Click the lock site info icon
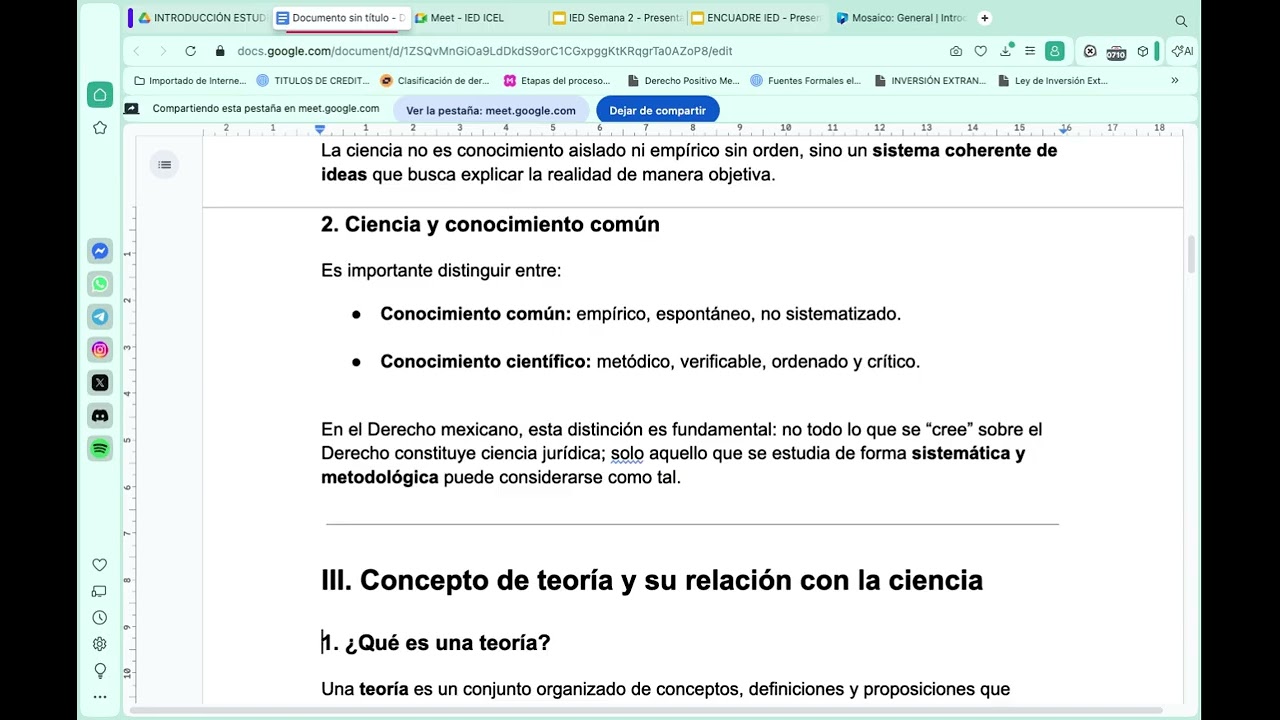The width and height of the screenshot is (1280, 720). 220,51
